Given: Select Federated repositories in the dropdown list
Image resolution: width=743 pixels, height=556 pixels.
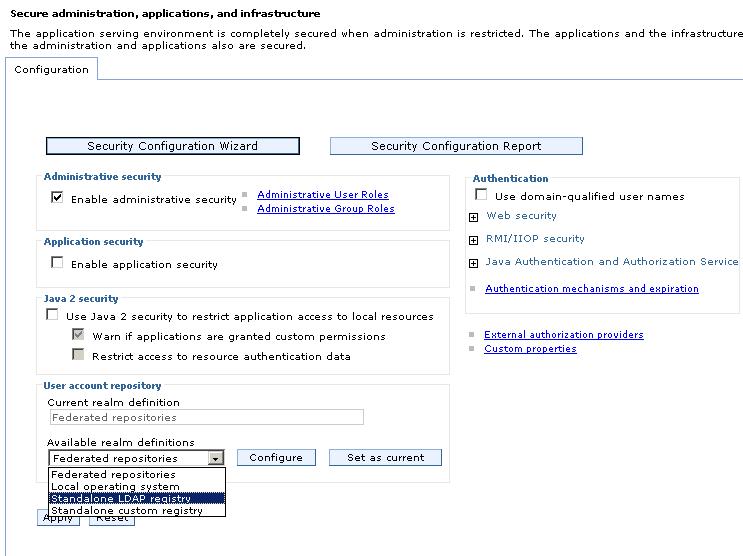Looking at the screenshot, I should click(x=137, y=474).
